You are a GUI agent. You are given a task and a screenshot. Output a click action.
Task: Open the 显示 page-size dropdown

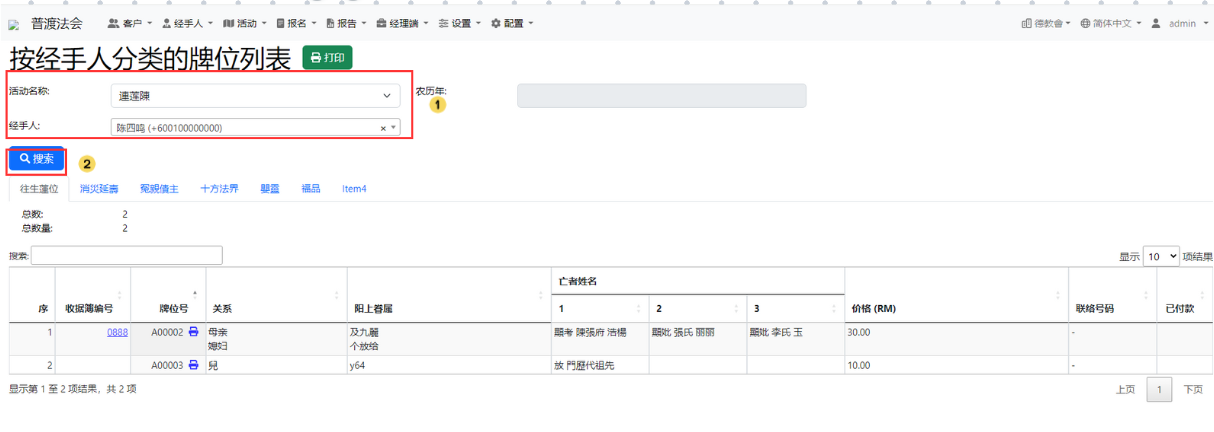pos(1160,257)
